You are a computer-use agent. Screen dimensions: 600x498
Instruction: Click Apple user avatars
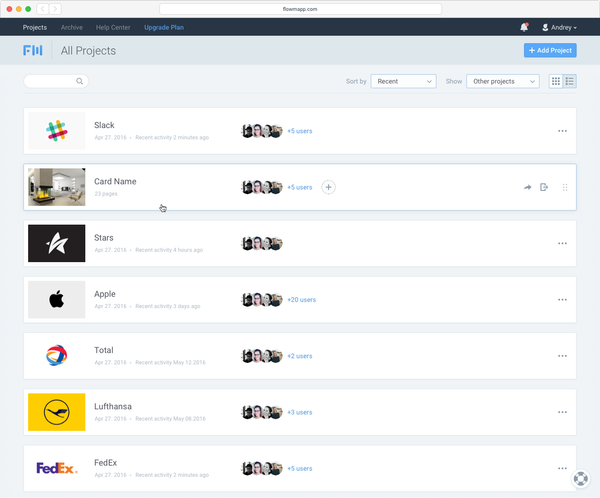click(x=262, y=300)
